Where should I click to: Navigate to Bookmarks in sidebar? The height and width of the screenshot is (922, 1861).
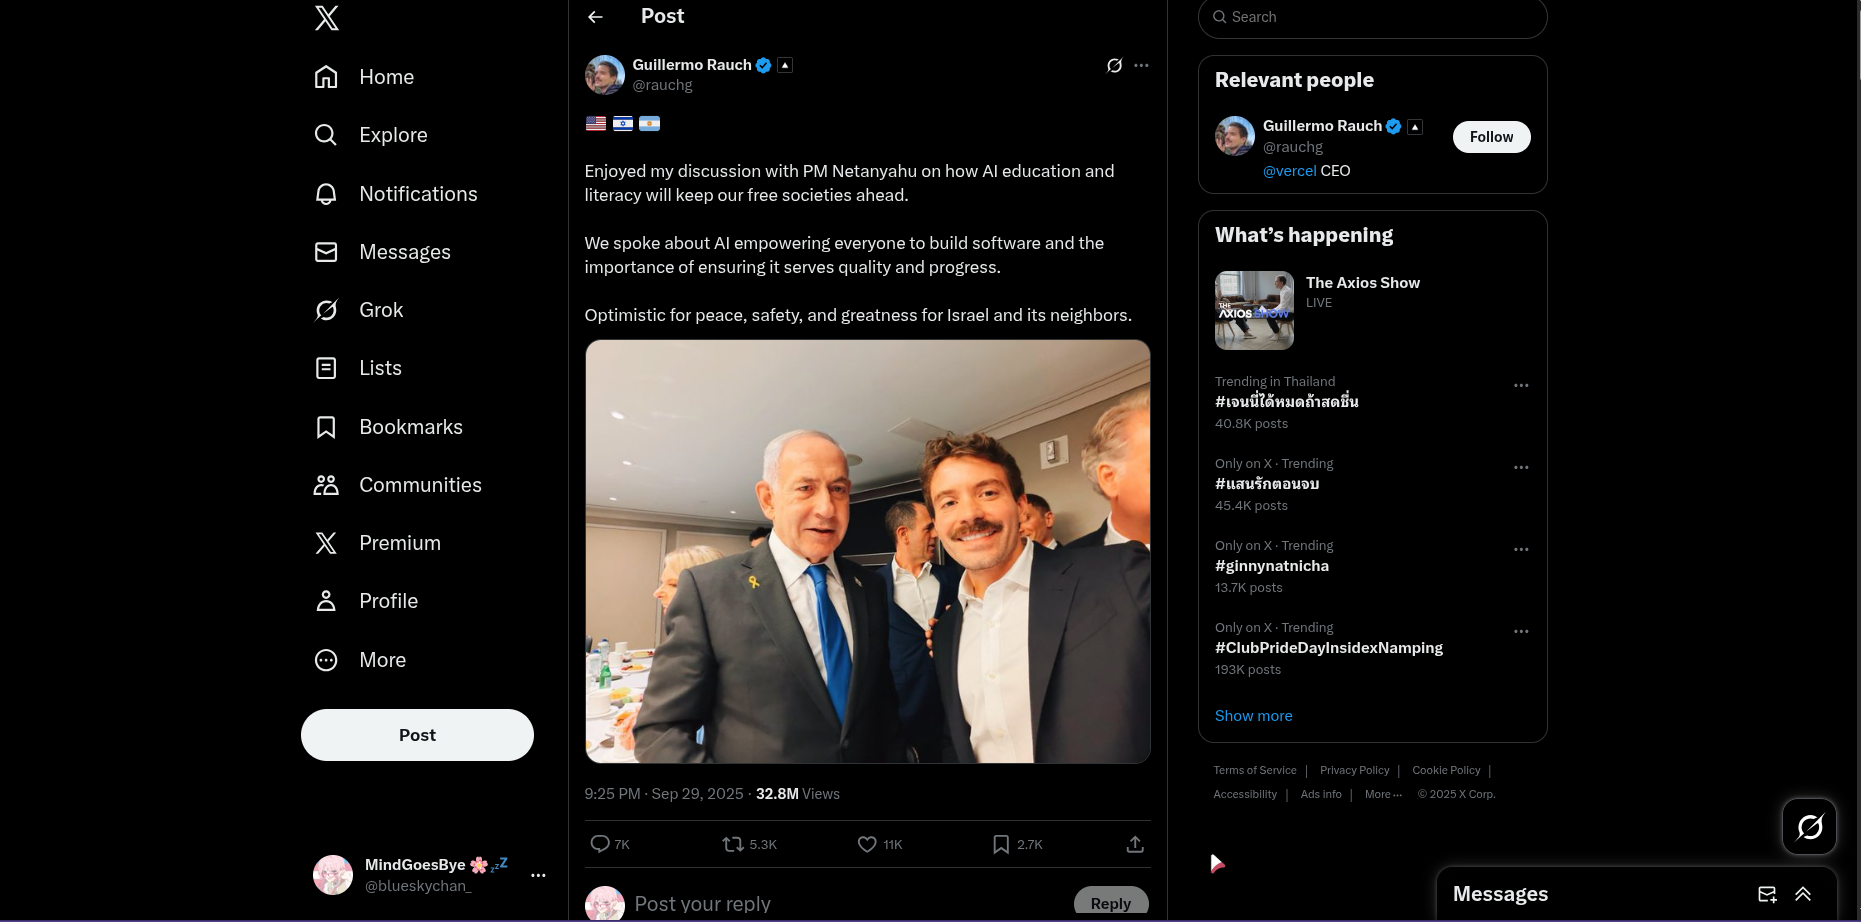click(410, 427)
